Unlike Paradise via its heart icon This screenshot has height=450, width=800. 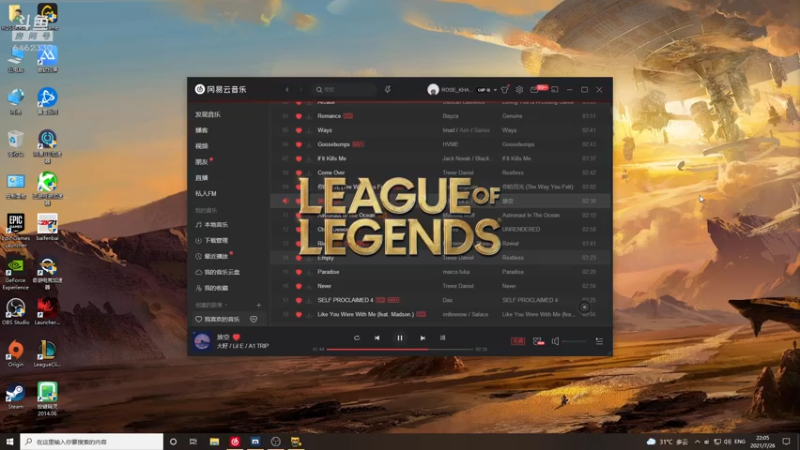[x=298, y=272]
